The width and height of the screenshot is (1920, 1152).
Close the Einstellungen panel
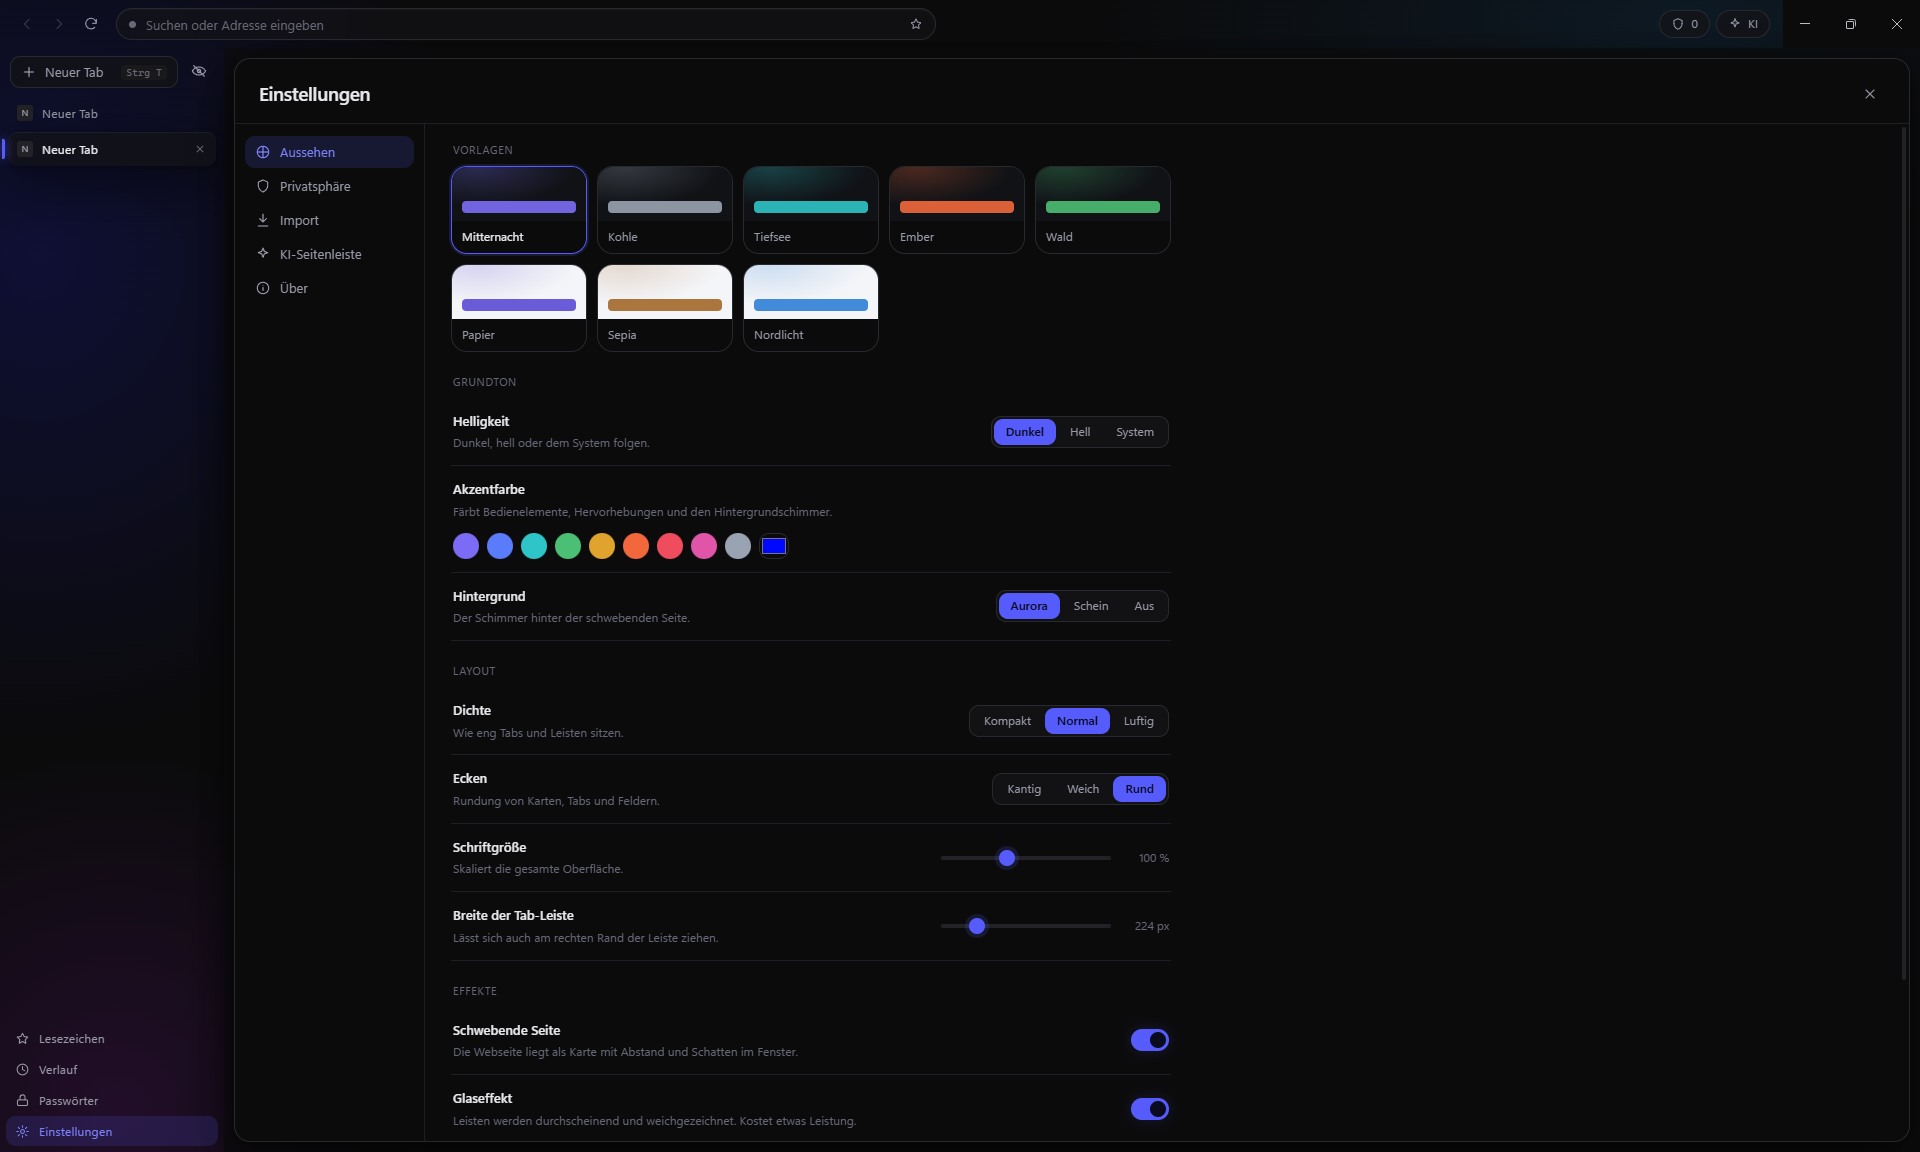(1870, 94)
